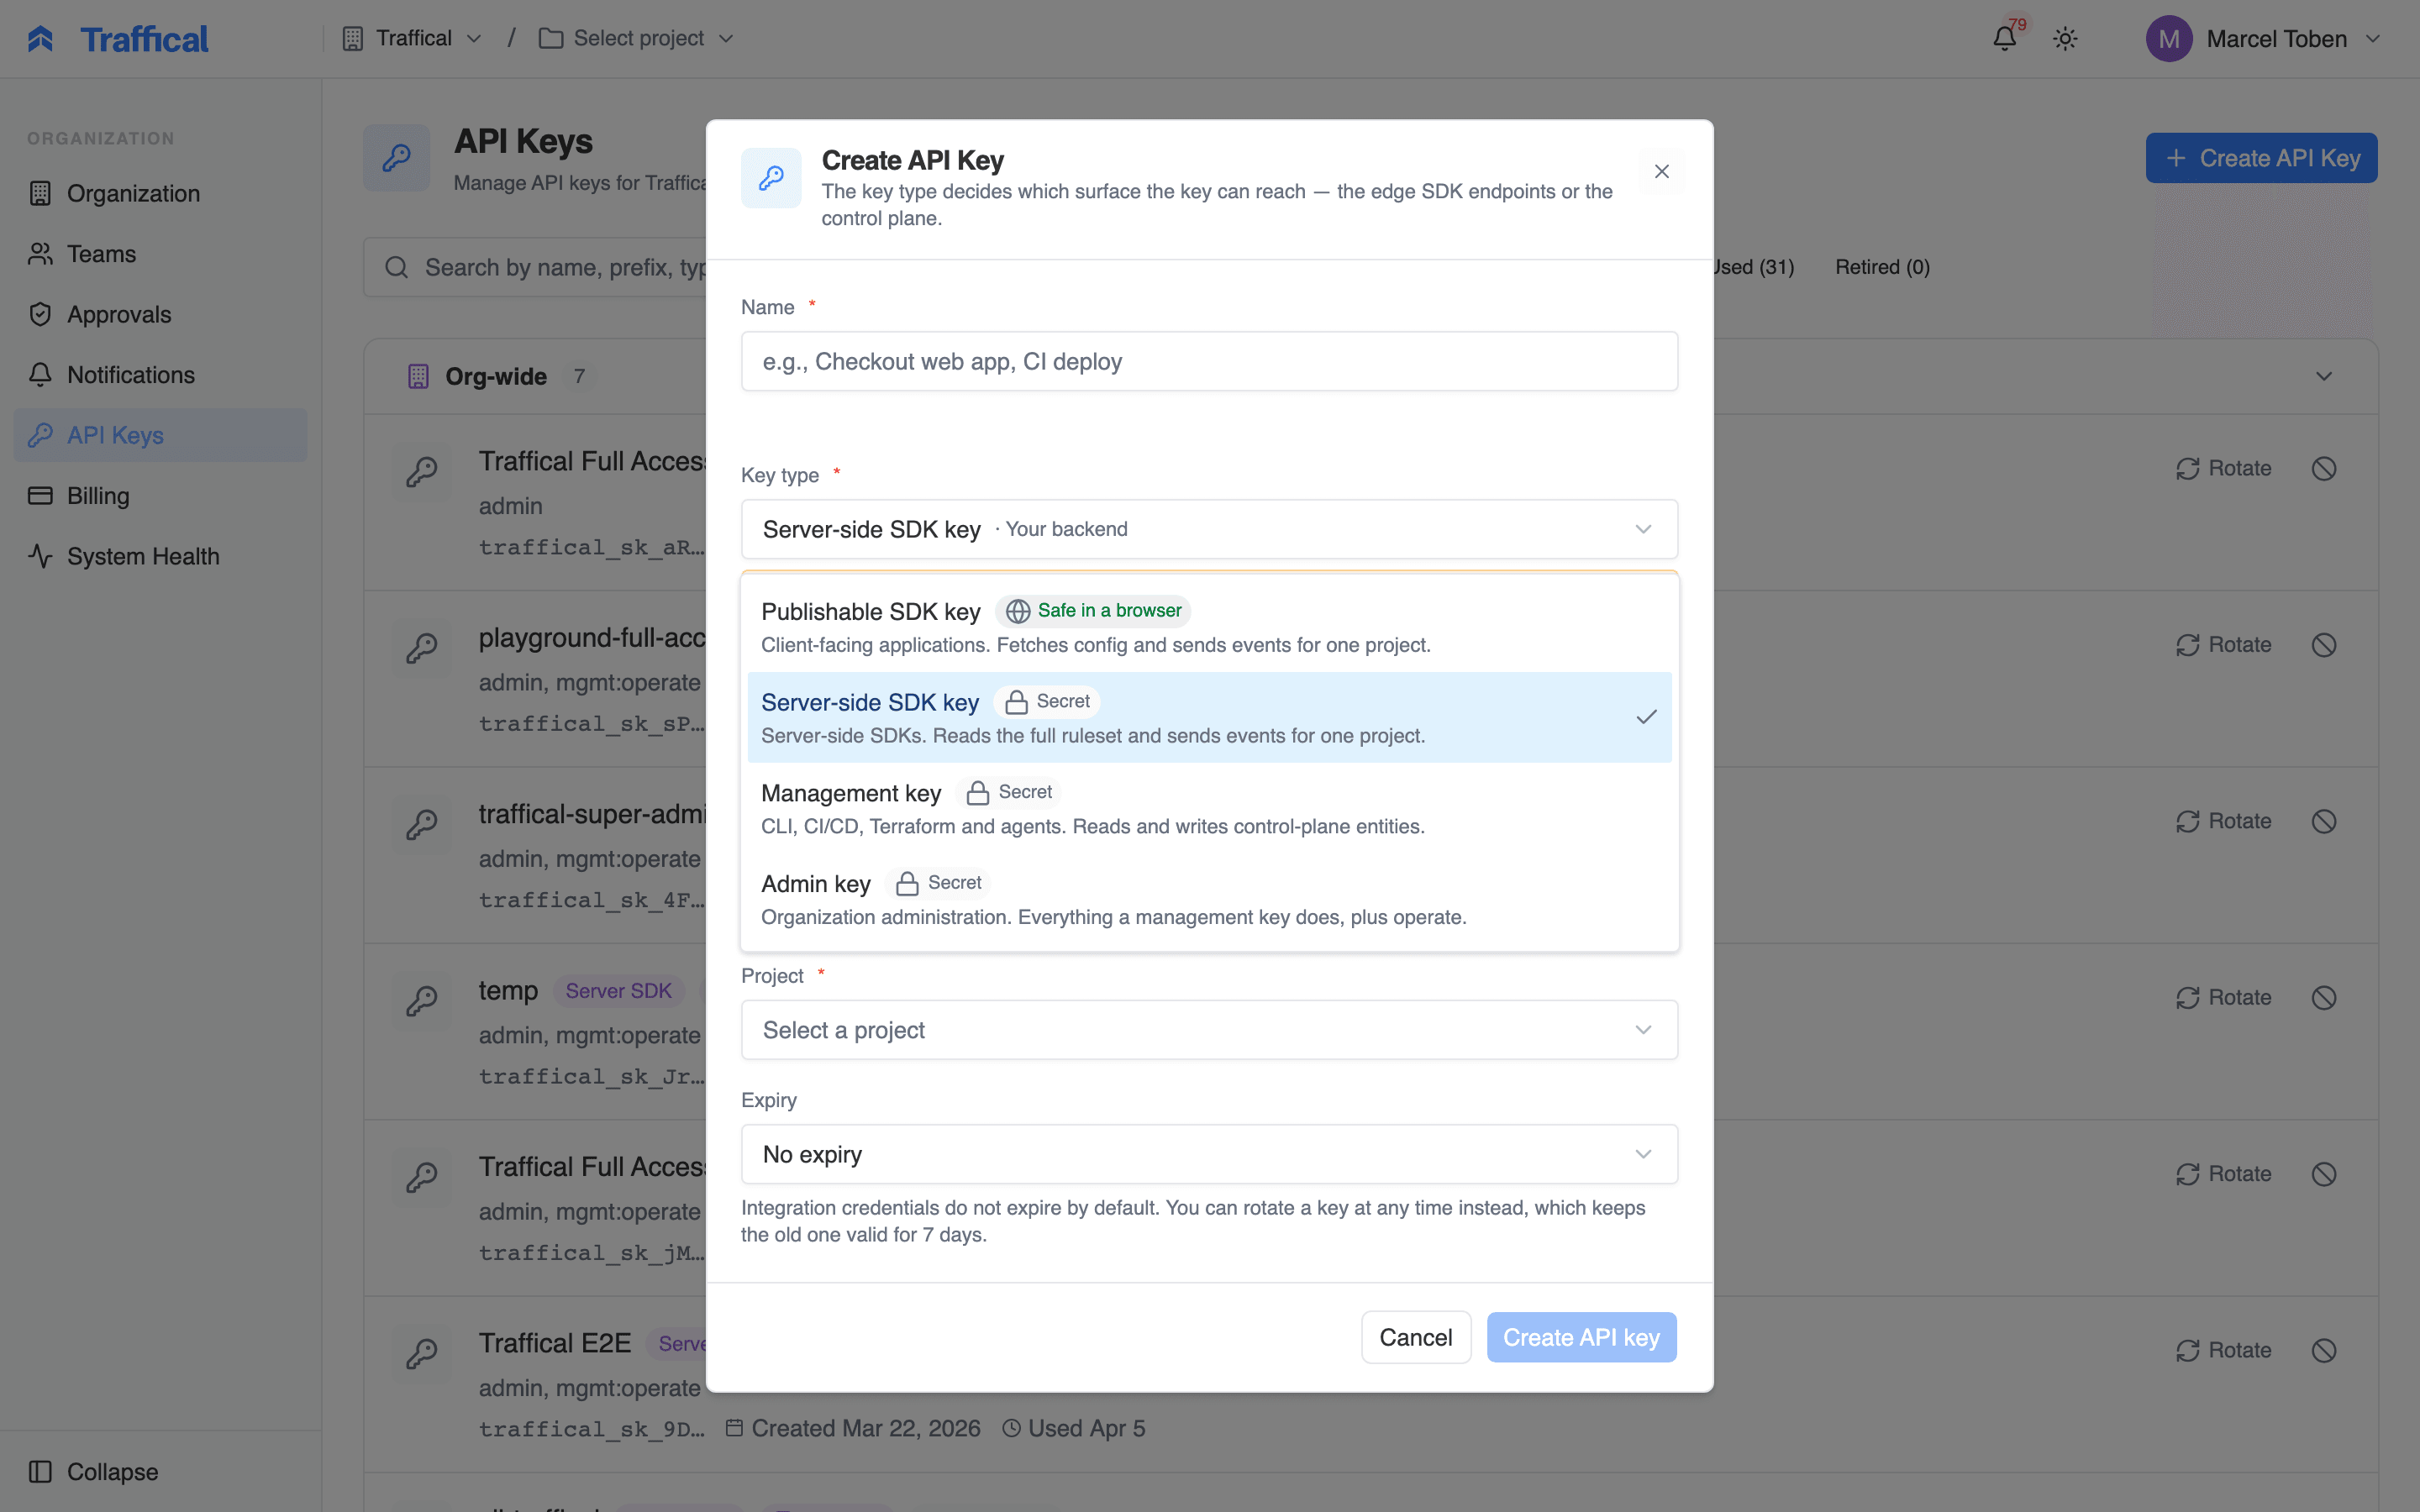Expand the user menu chevron
The height and width of the screenshot is (1512, 2420).
point(2373,38)
